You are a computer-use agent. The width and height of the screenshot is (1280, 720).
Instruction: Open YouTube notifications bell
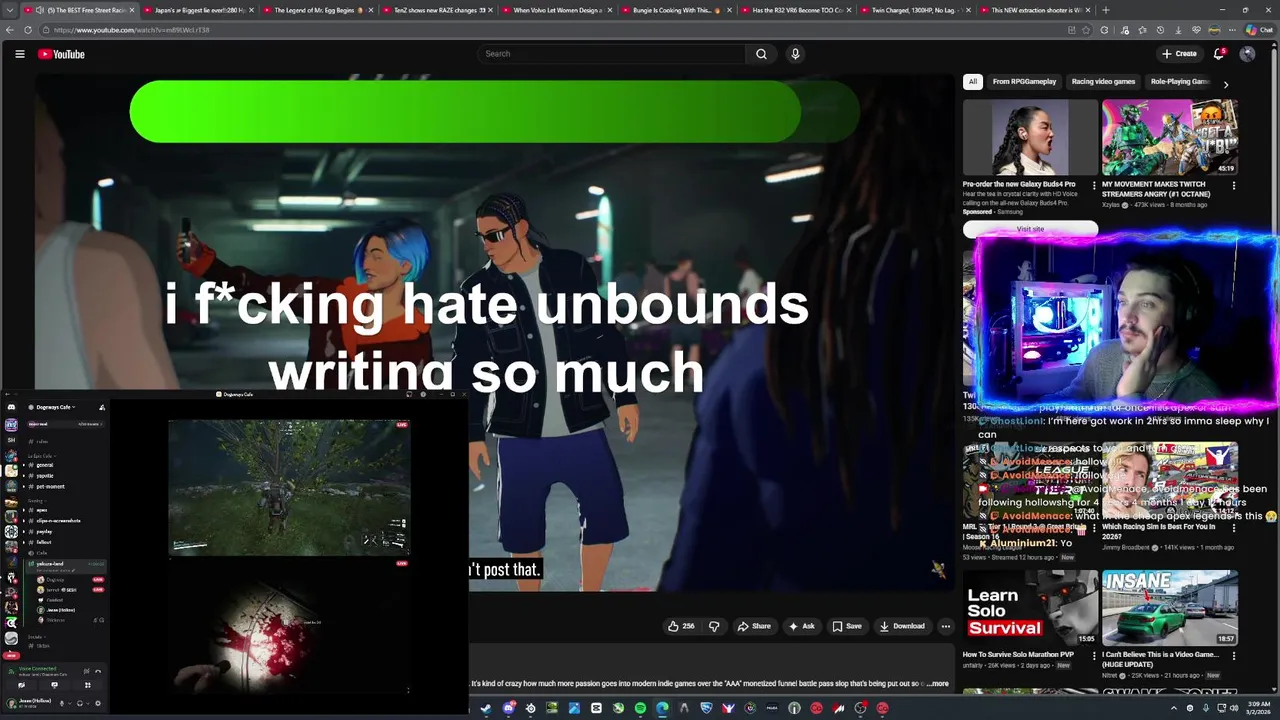coord(1219,54)
